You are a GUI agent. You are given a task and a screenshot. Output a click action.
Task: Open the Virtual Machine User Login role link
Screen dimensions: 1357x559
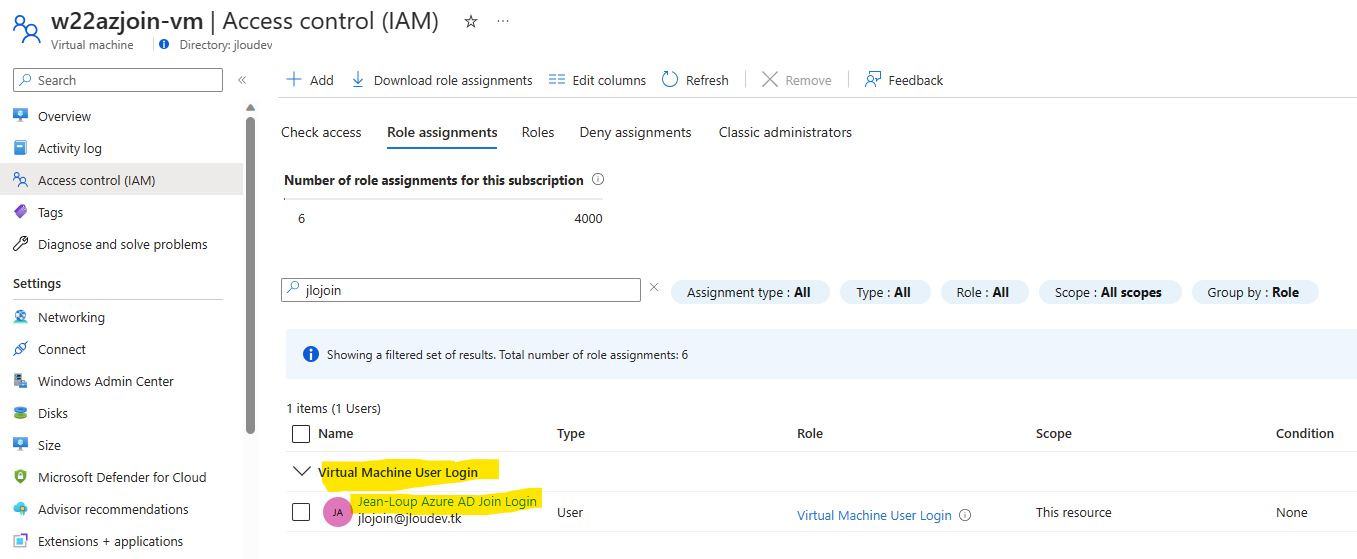click(x=874, y=515)
